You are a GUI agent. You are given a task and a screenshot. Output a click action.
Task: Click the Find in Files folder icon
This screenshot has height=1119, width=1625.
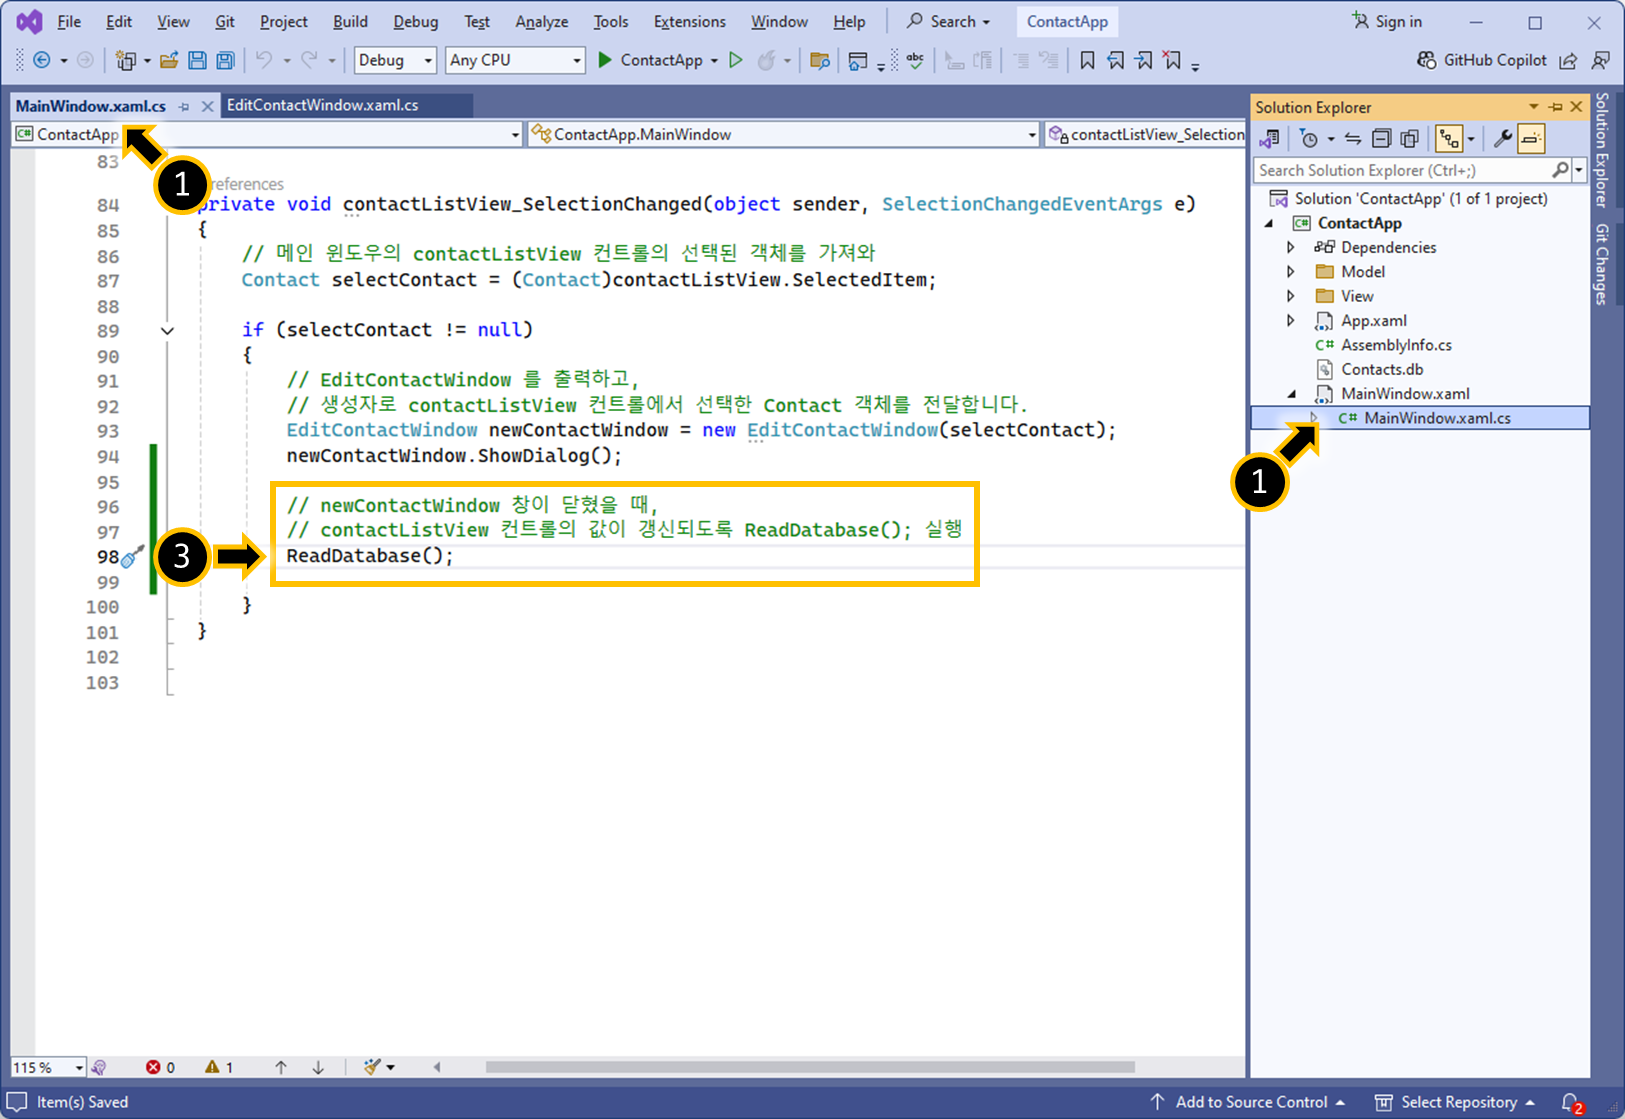pos(820,61)
